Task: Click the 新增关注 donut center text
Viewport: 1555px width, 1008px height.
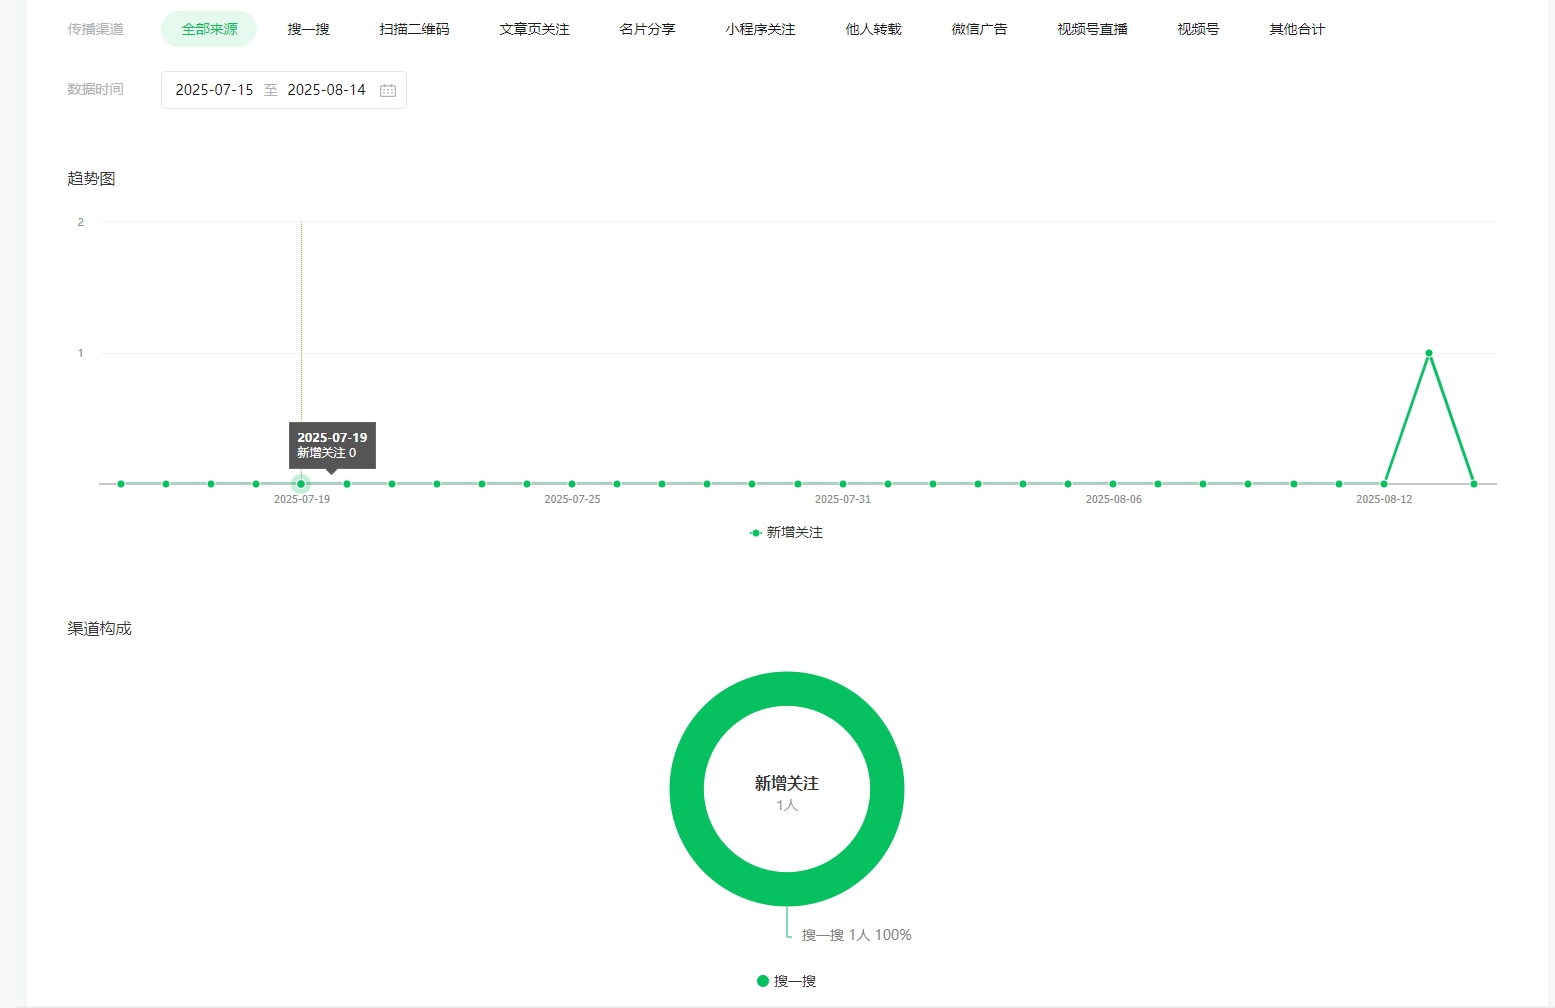Action: [x=787, y=783]
